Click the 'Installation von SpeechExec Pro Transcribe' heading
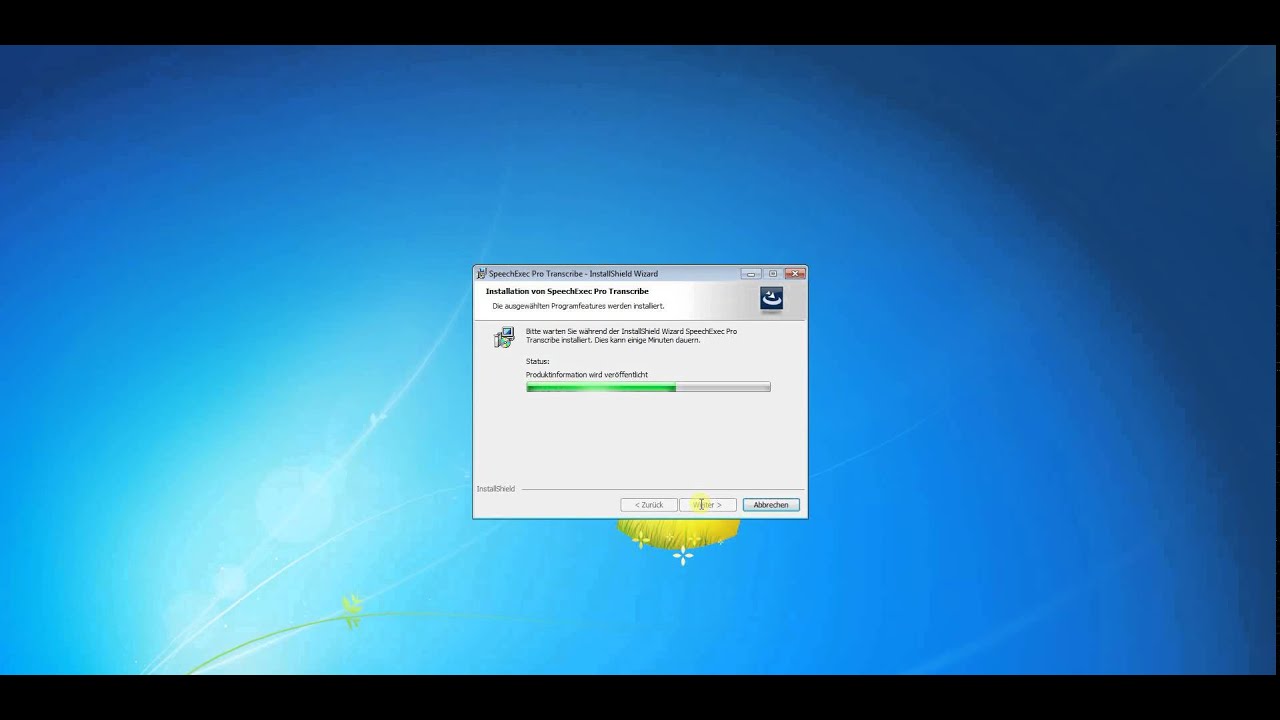The image size is (1280, 720). point(567,291)
